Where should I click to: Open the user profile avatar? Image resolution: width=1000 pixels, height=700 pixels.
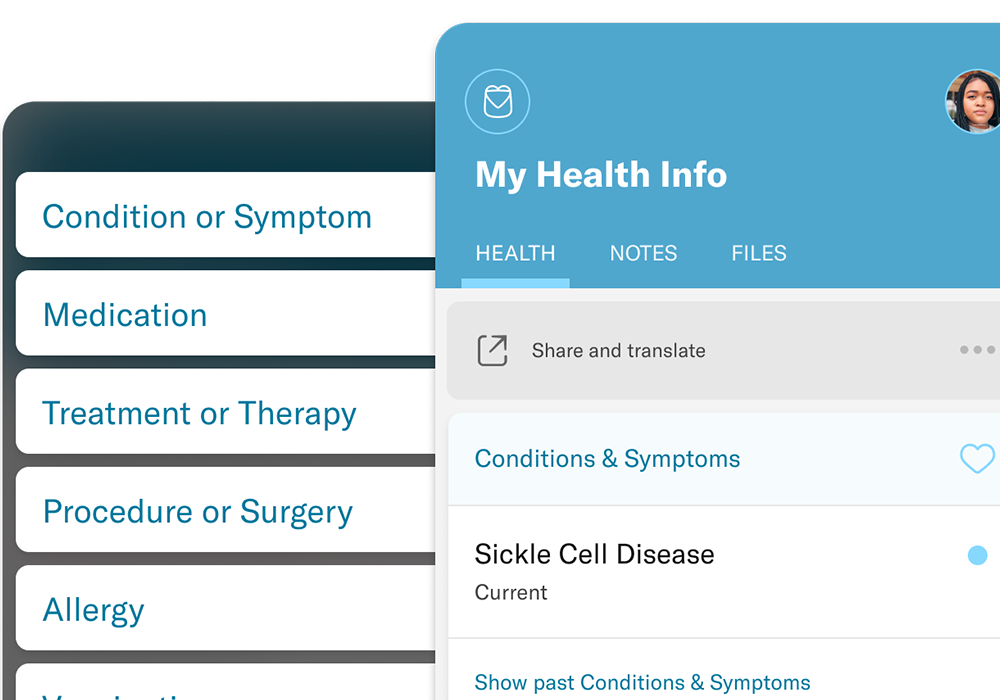973,102
